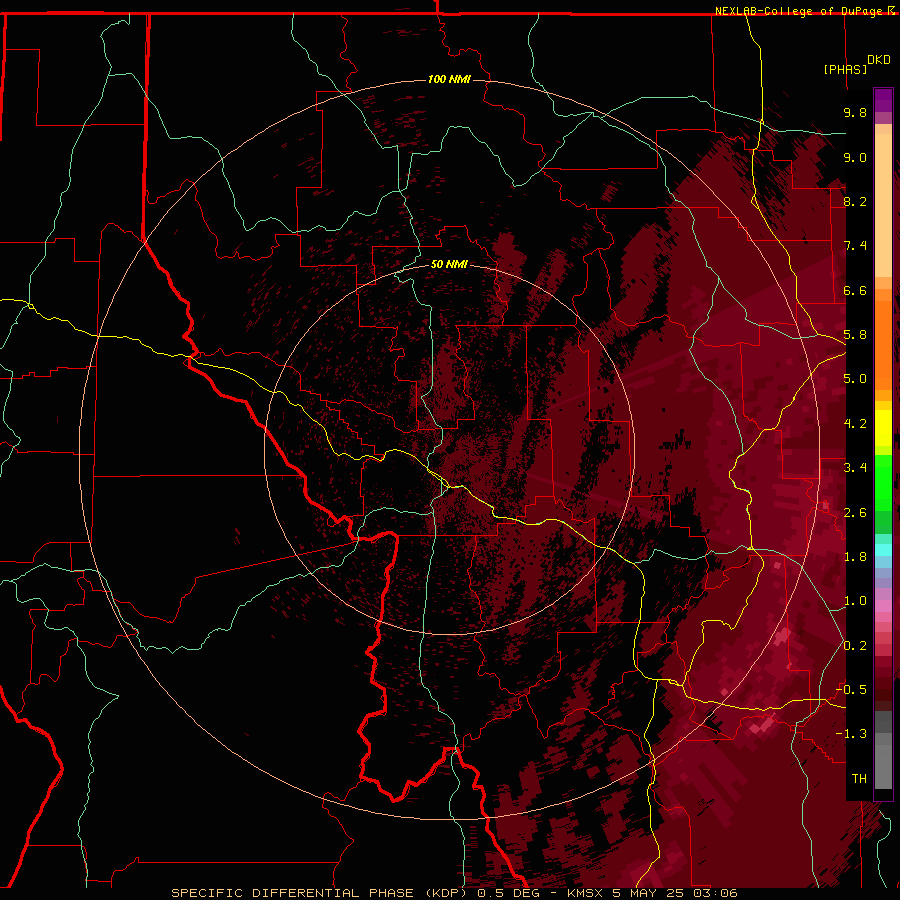Click the 6.6 value on the scale
The height and width of the screenshot is (900, 900).
[855, 290]
